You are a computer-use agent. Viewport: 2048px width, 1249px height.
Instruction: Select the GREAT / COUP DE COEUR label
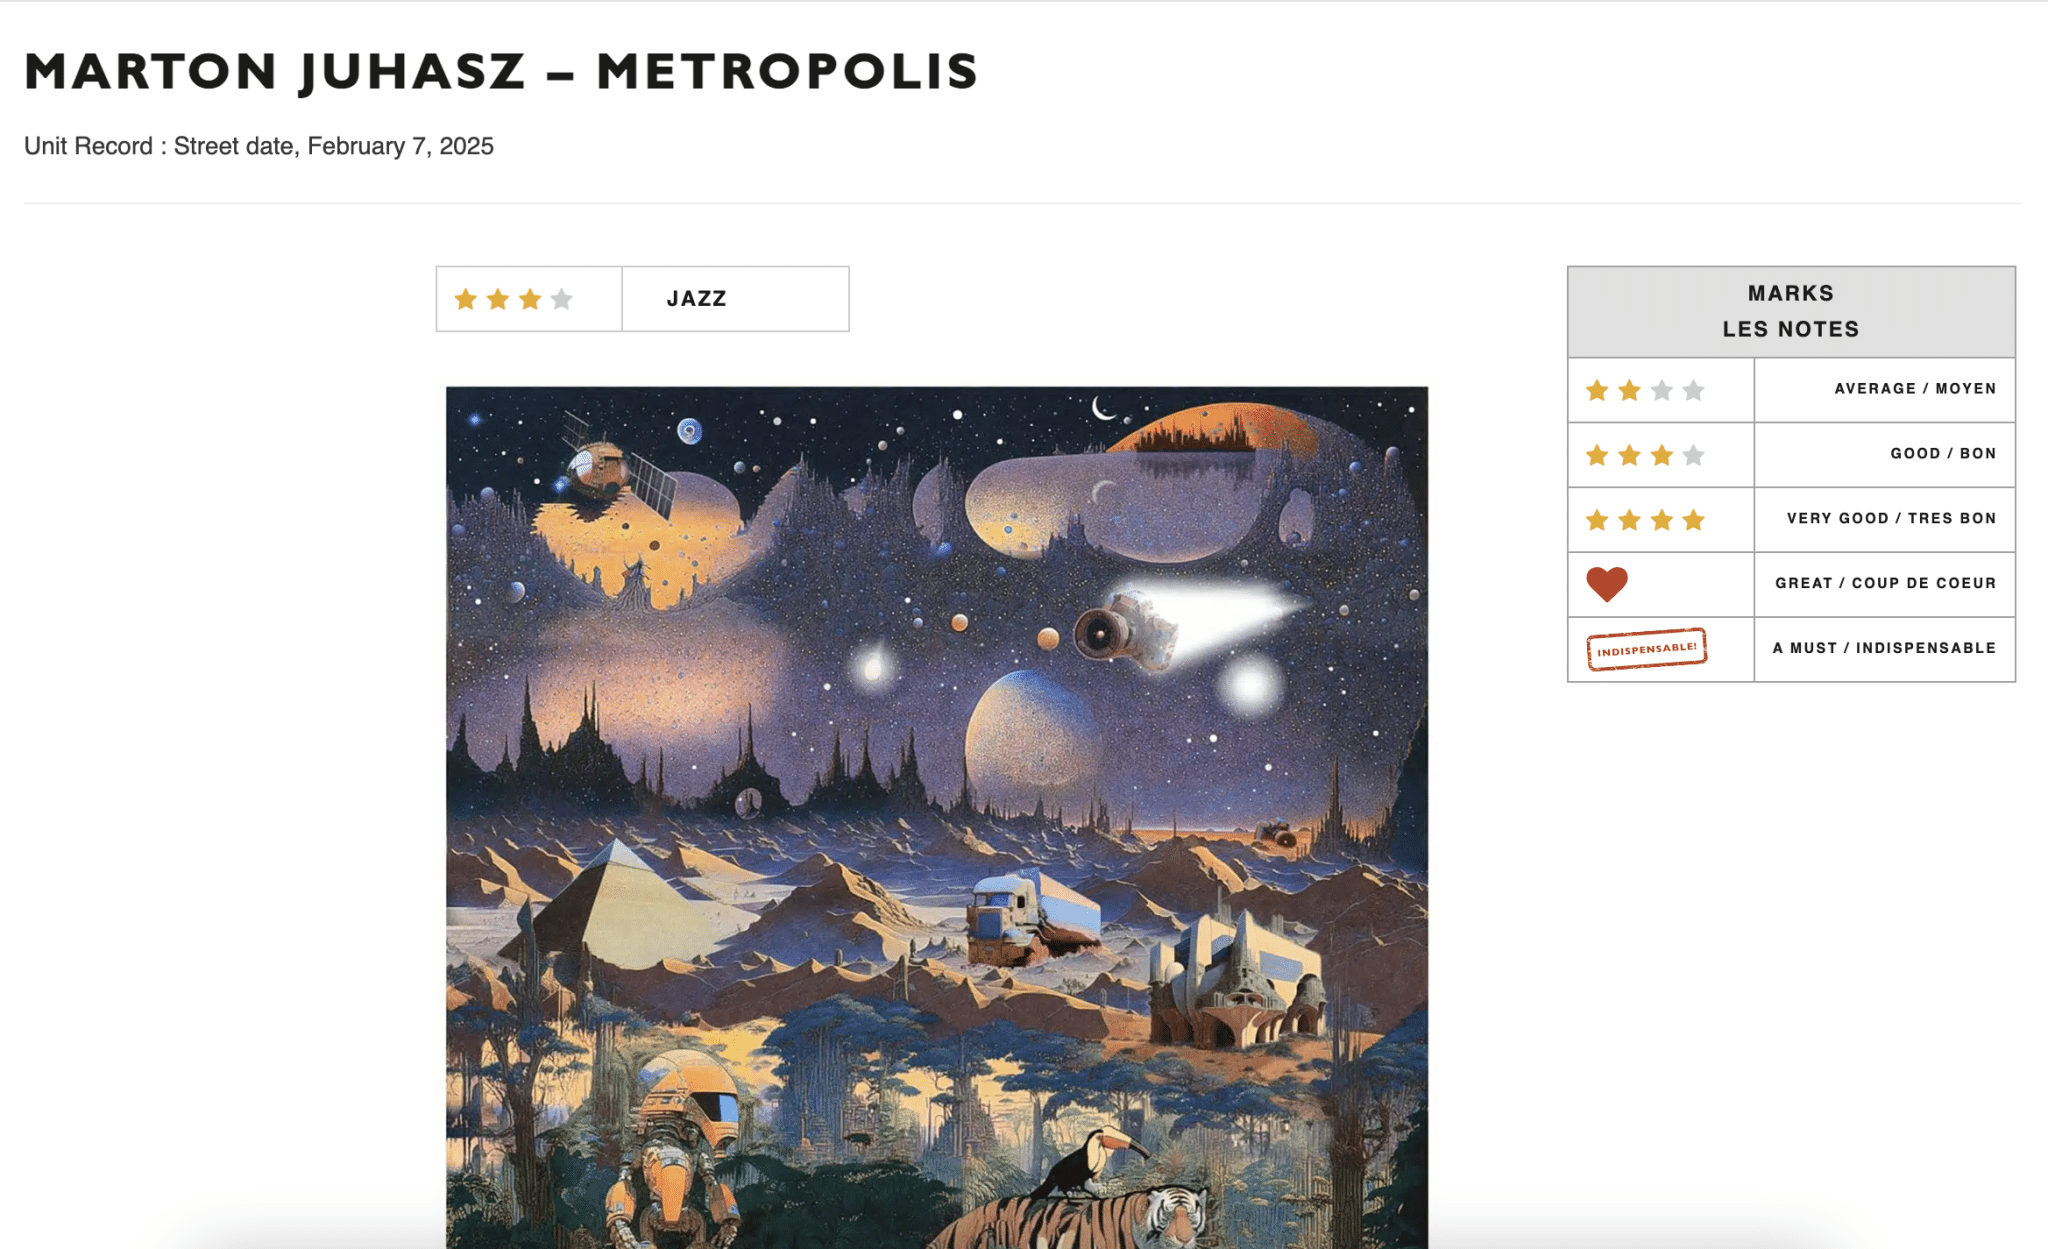coord(1885,583)
